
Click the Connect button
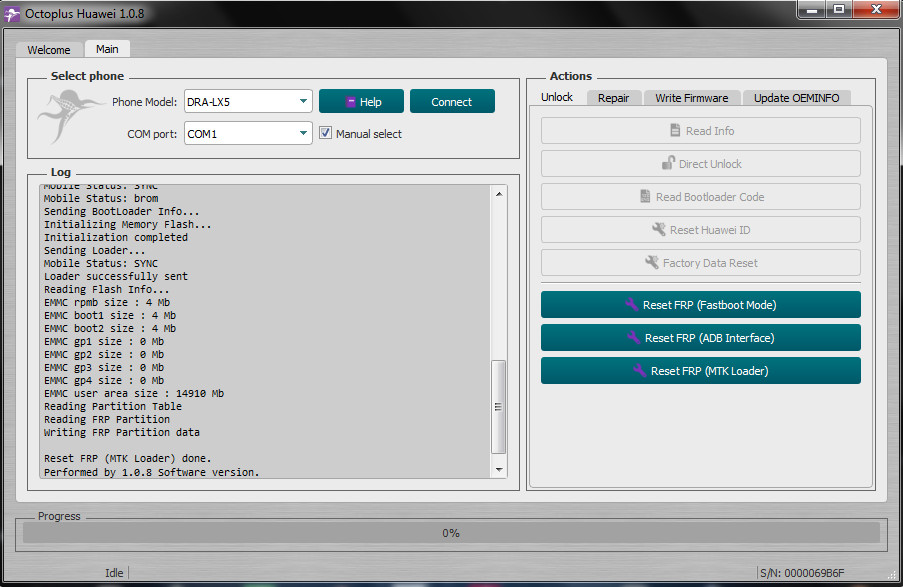coord(452,101)
